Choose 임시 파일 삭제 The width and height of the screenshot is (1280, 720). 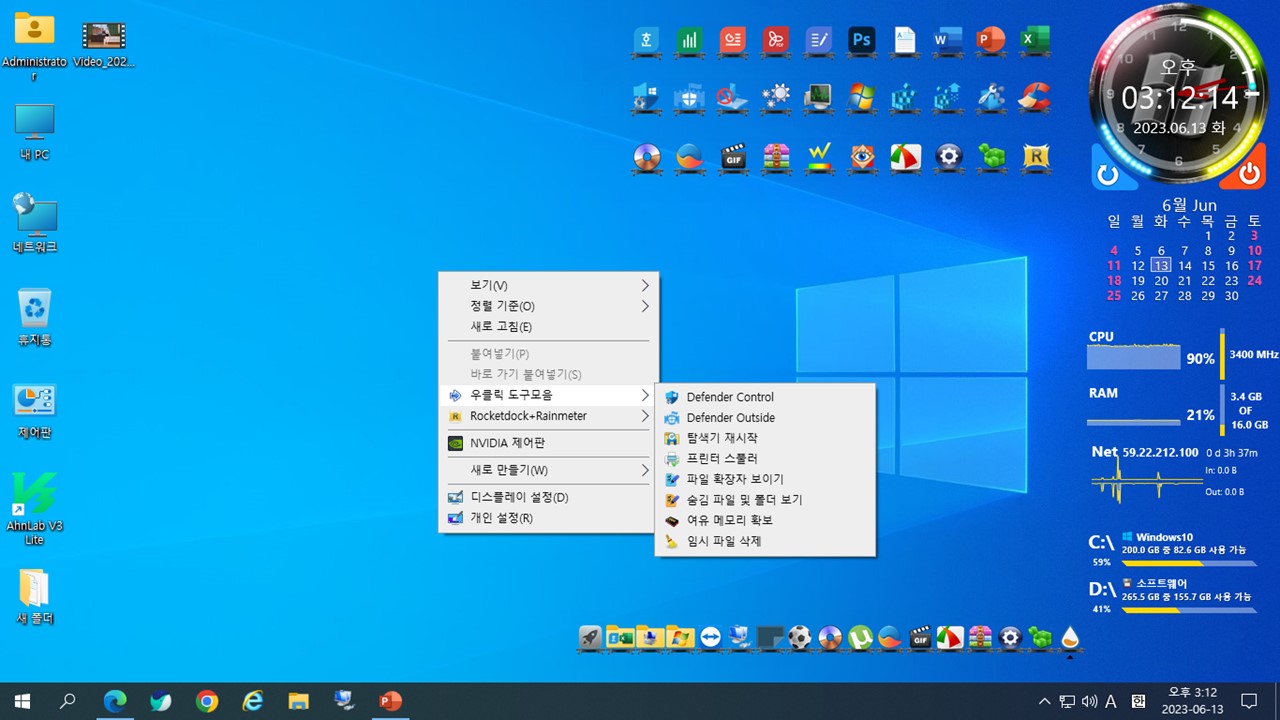[765, 541]
